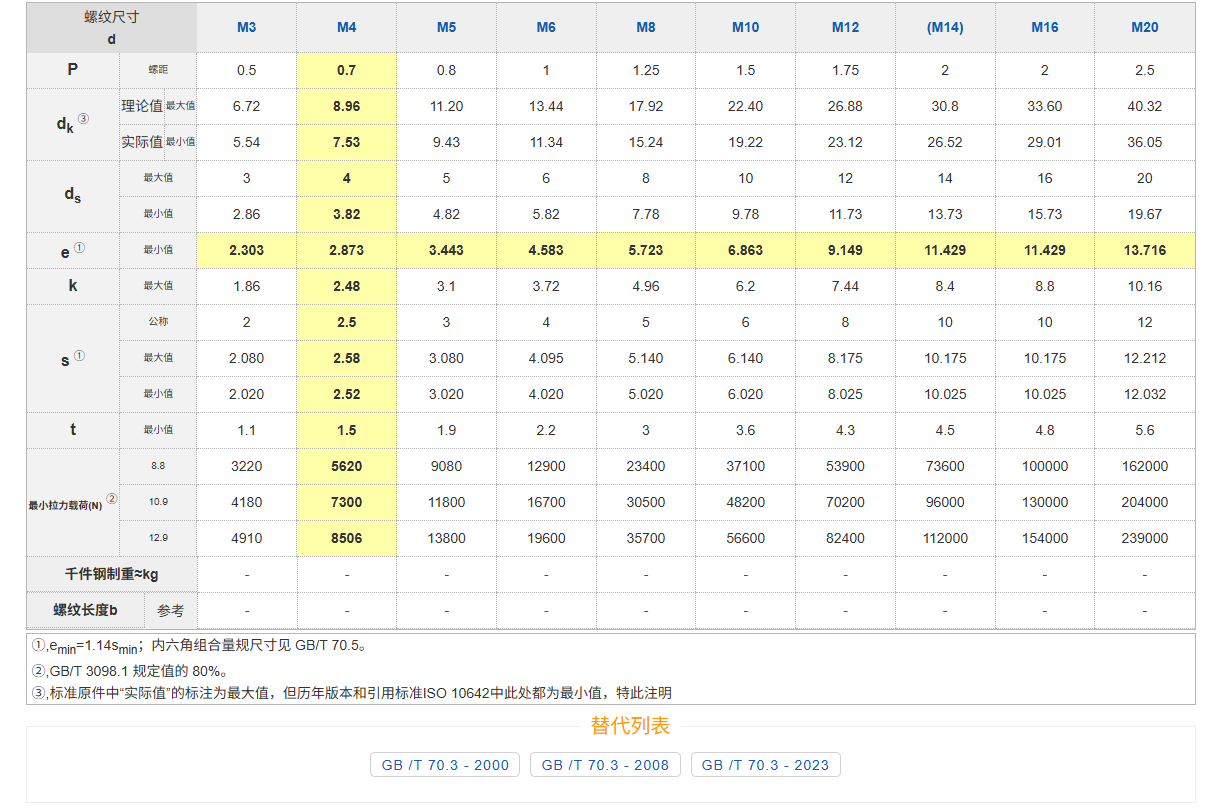The image size is (1215, 810).
Task: Click the M20 thread size header
Action: coord(1144,27)
